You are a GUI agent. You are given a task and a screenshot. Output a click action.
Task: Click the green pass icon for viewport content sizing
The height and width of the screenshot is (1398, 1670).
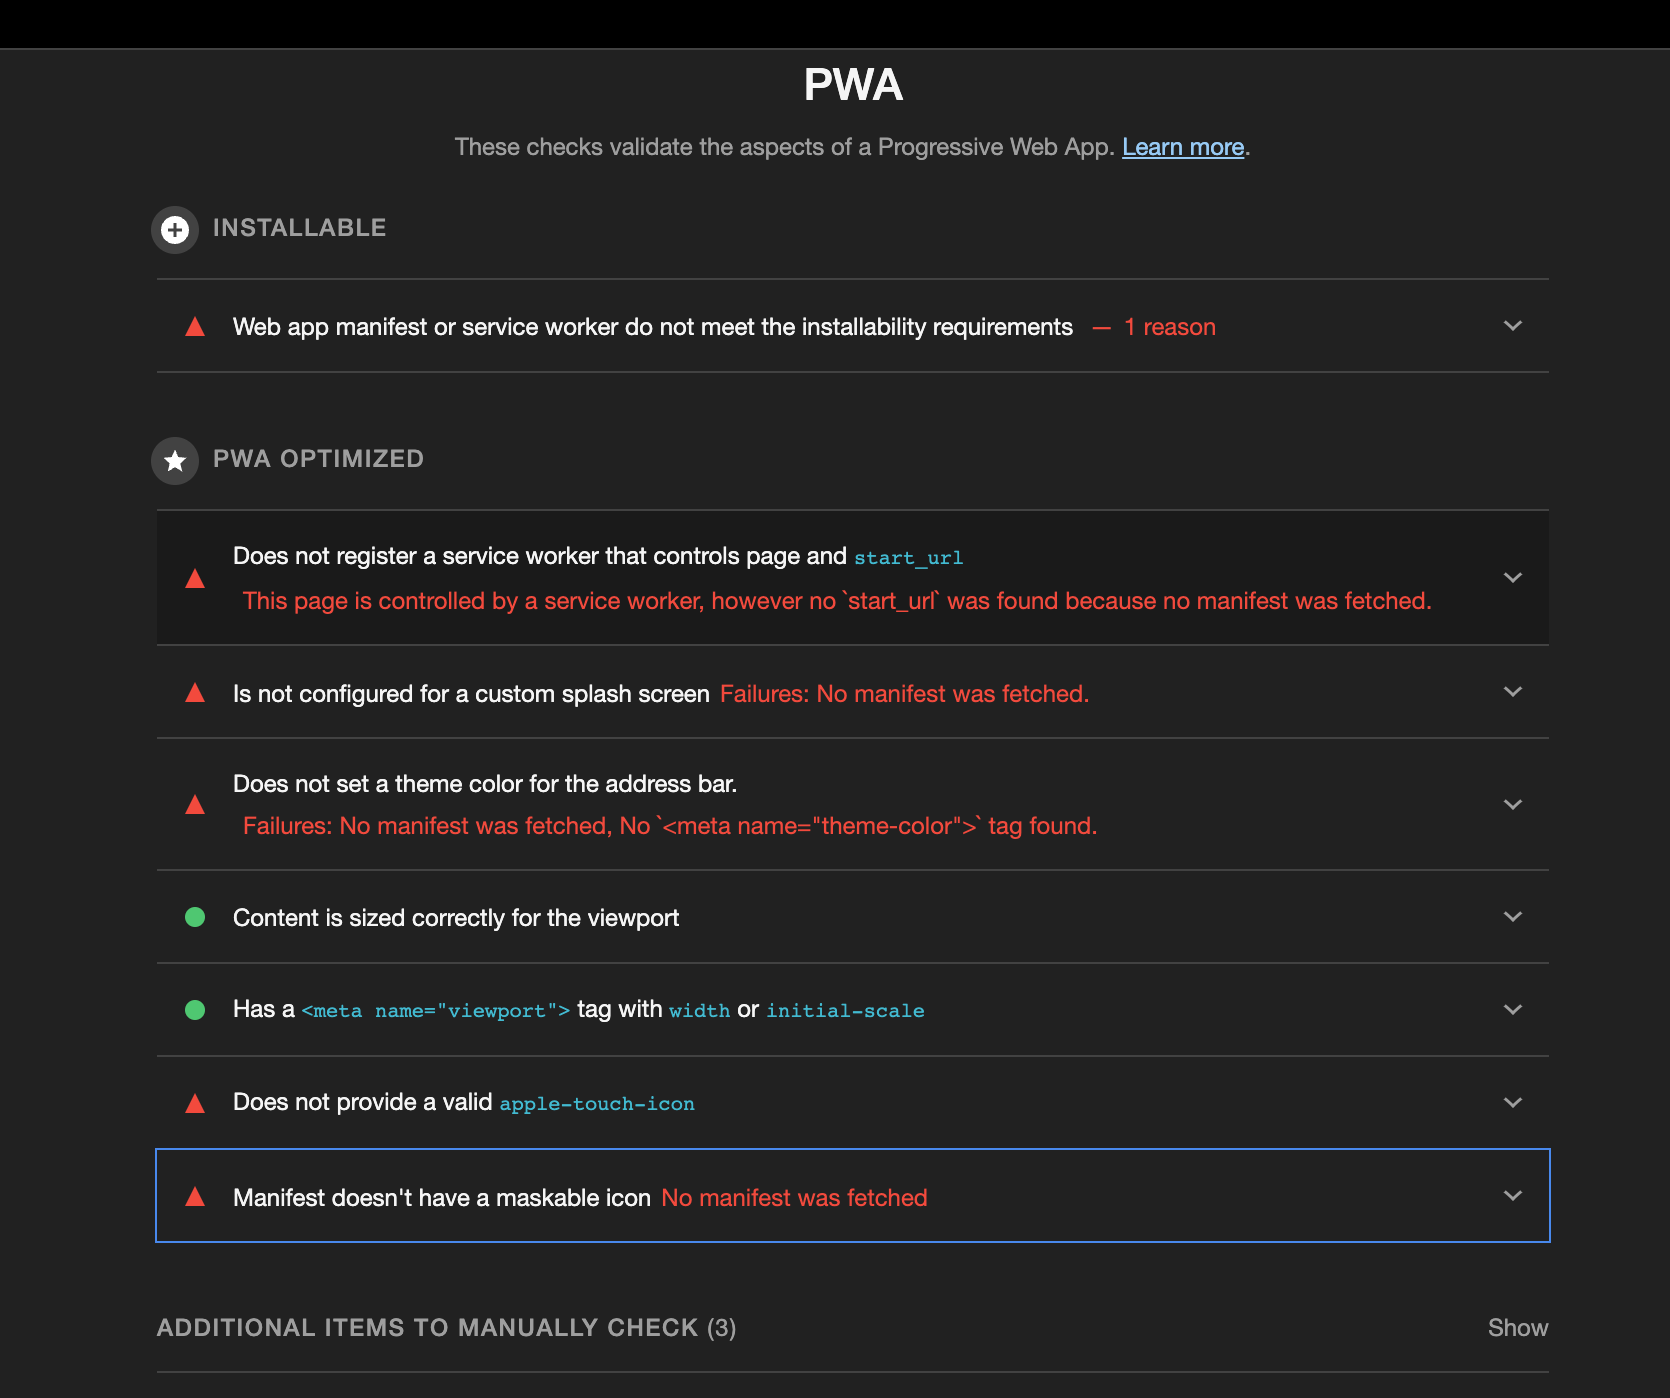[195, 917]
